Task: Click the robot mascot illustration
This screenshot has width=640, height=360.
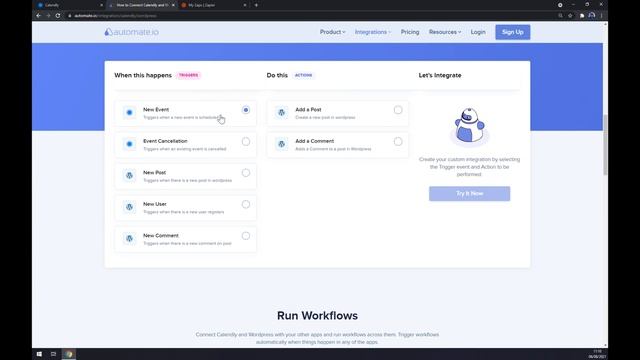Action: [469, 126]
